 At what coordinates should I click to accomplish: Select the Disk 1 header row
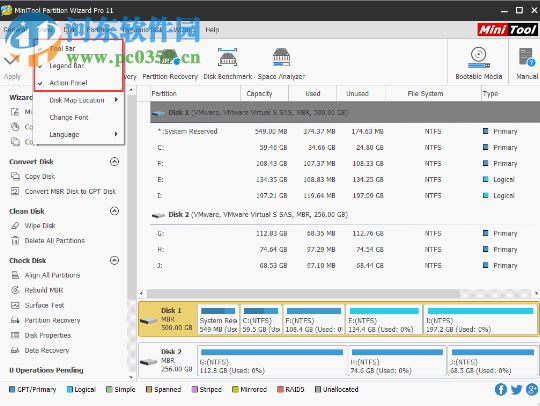(345, 112)
